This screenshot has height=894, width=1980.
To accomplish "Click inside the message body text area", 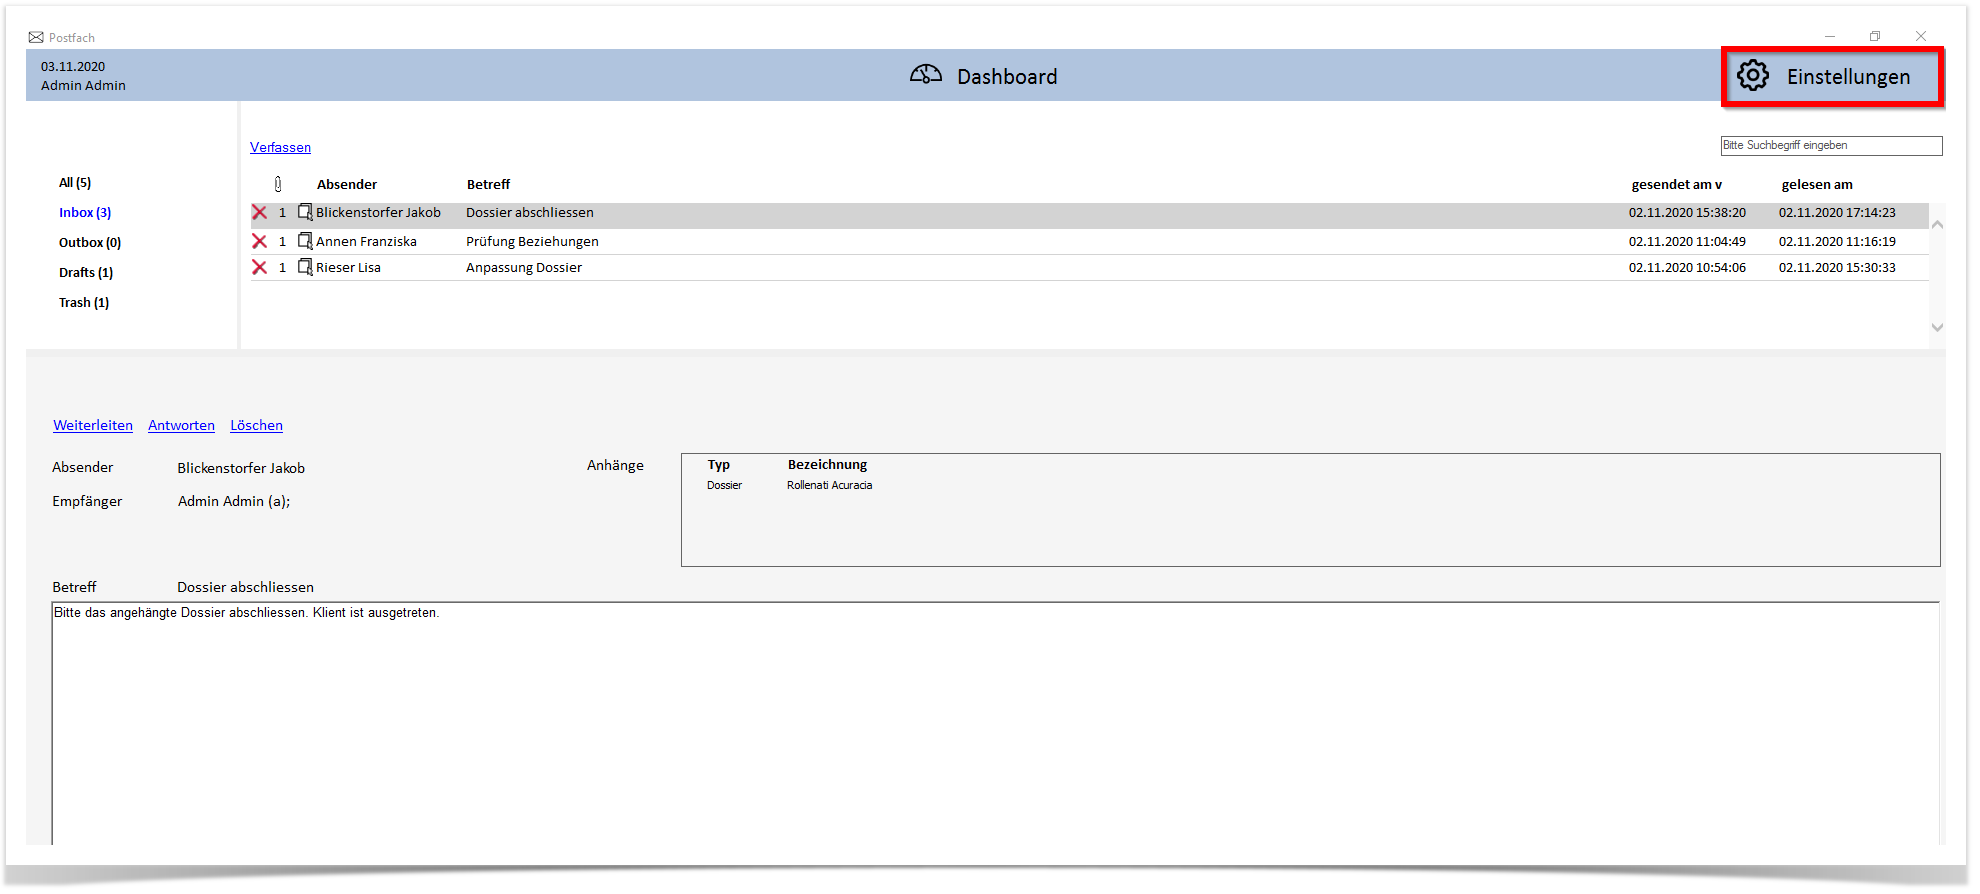I will click(x=995, y=723).
